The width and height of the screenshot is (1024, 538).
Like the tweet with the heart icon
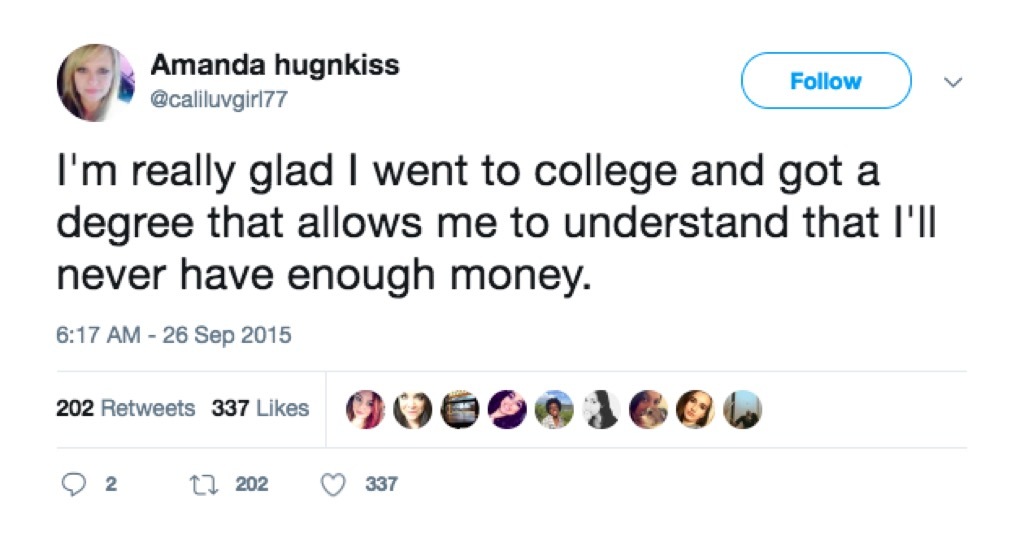[x=332, y=484]
